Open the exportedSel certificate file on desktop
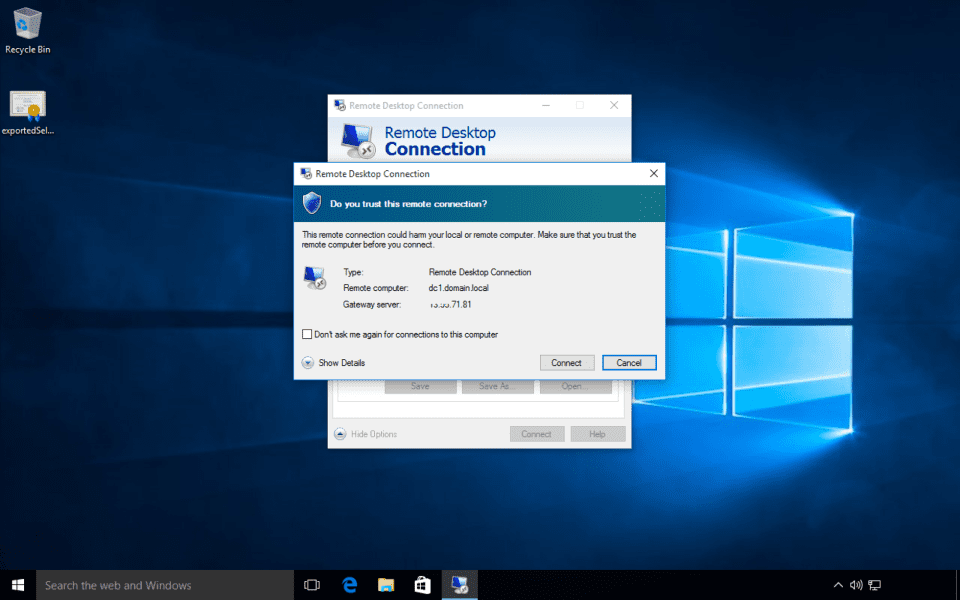The height and width of the screenshot is (600, 960). tap(27, 105)
